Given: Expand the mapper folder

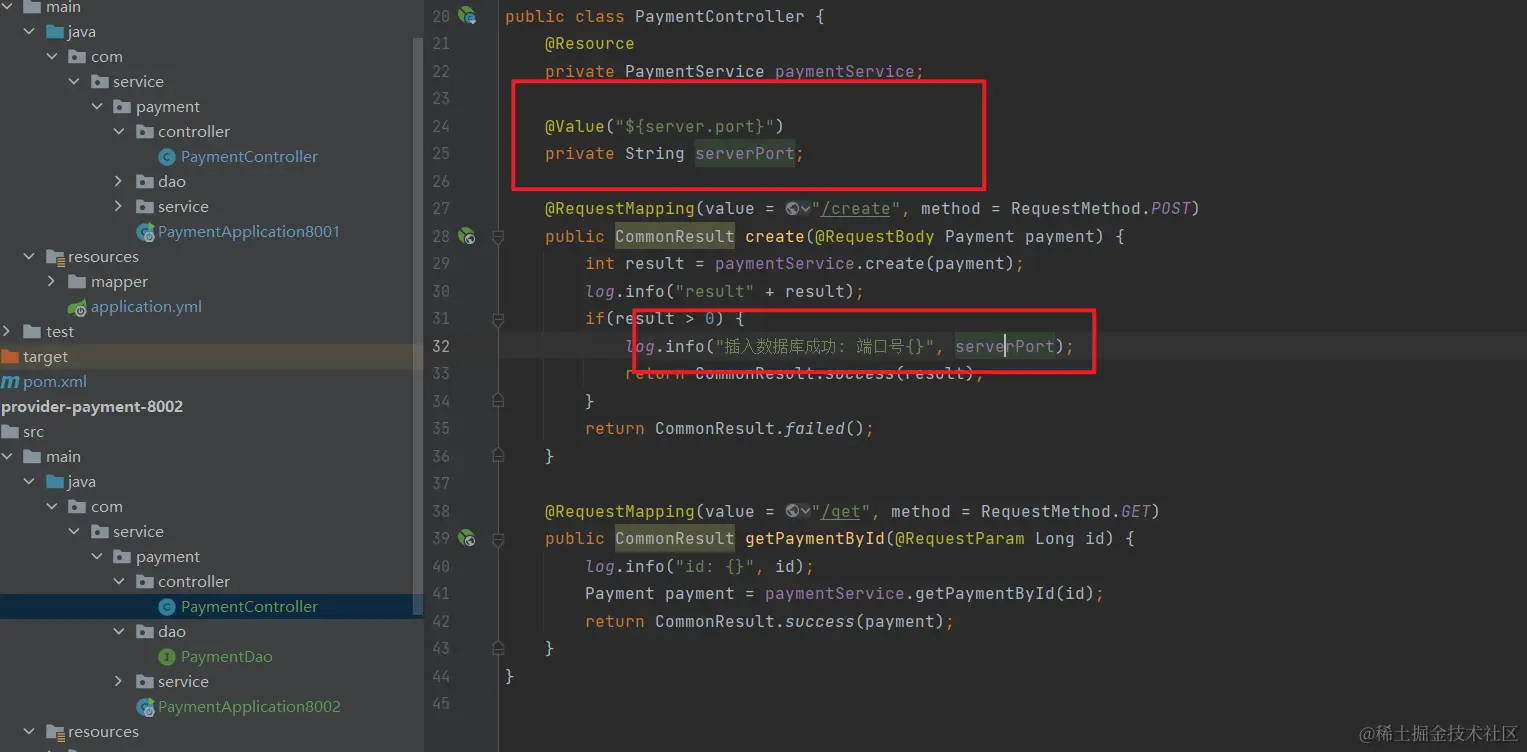Looking at the screenshot, I should 51,282.
